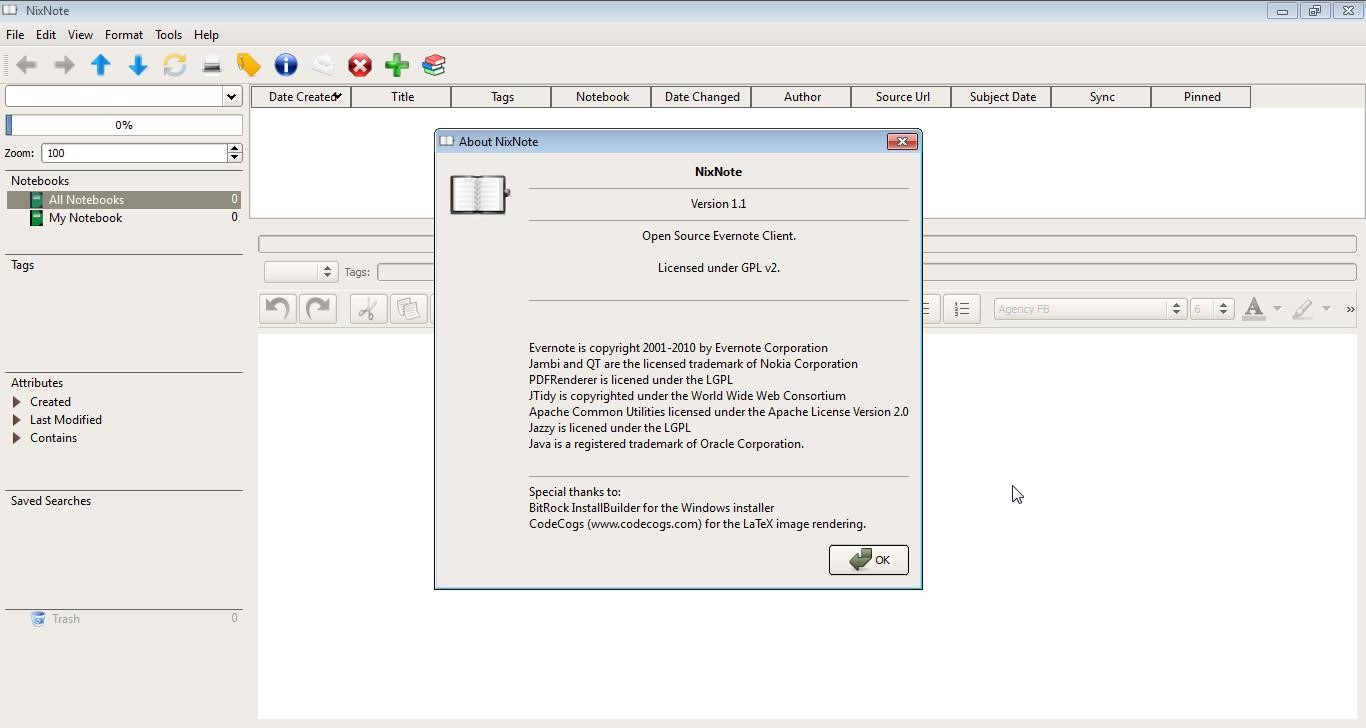Click the synchronize icon in the toolbar
The image size is (1366, 728).
175,65
